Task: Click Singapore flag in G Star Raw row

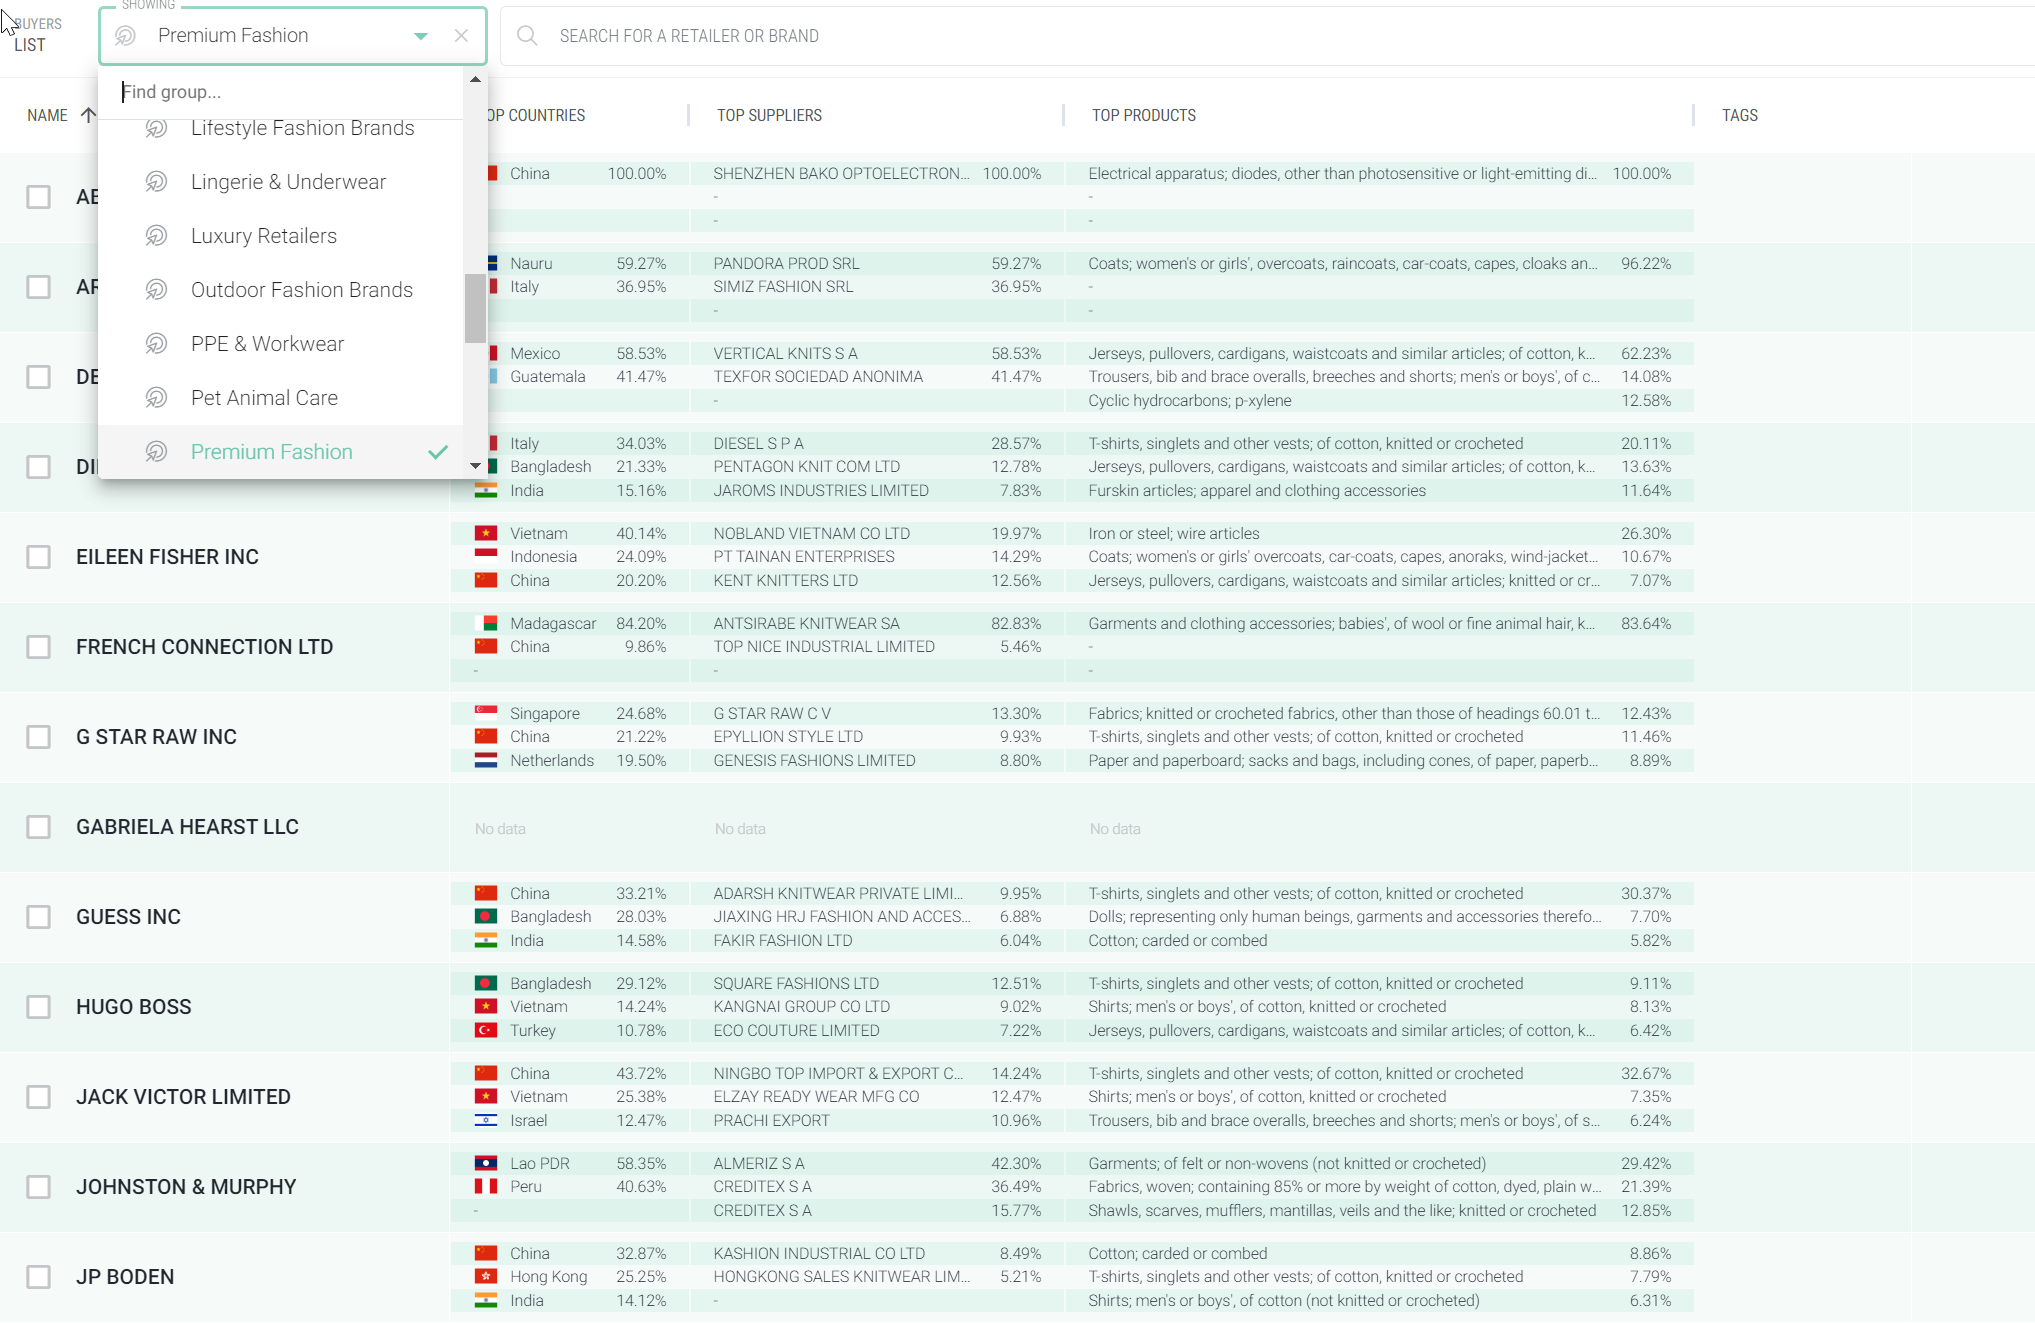Action: click(486, 714)
